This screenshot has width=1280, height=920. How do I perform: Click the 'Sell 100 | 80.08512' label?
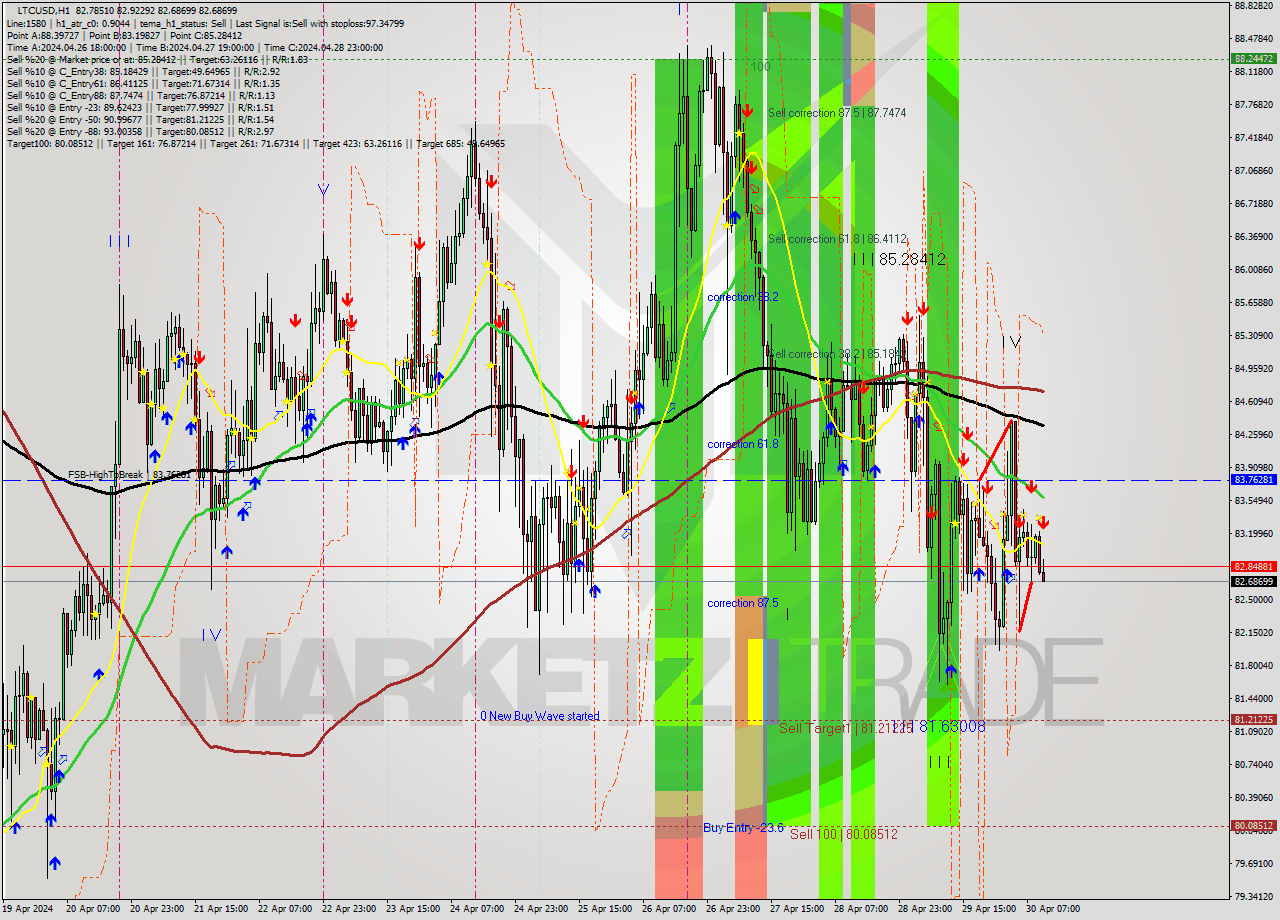(x=844, y=834)
